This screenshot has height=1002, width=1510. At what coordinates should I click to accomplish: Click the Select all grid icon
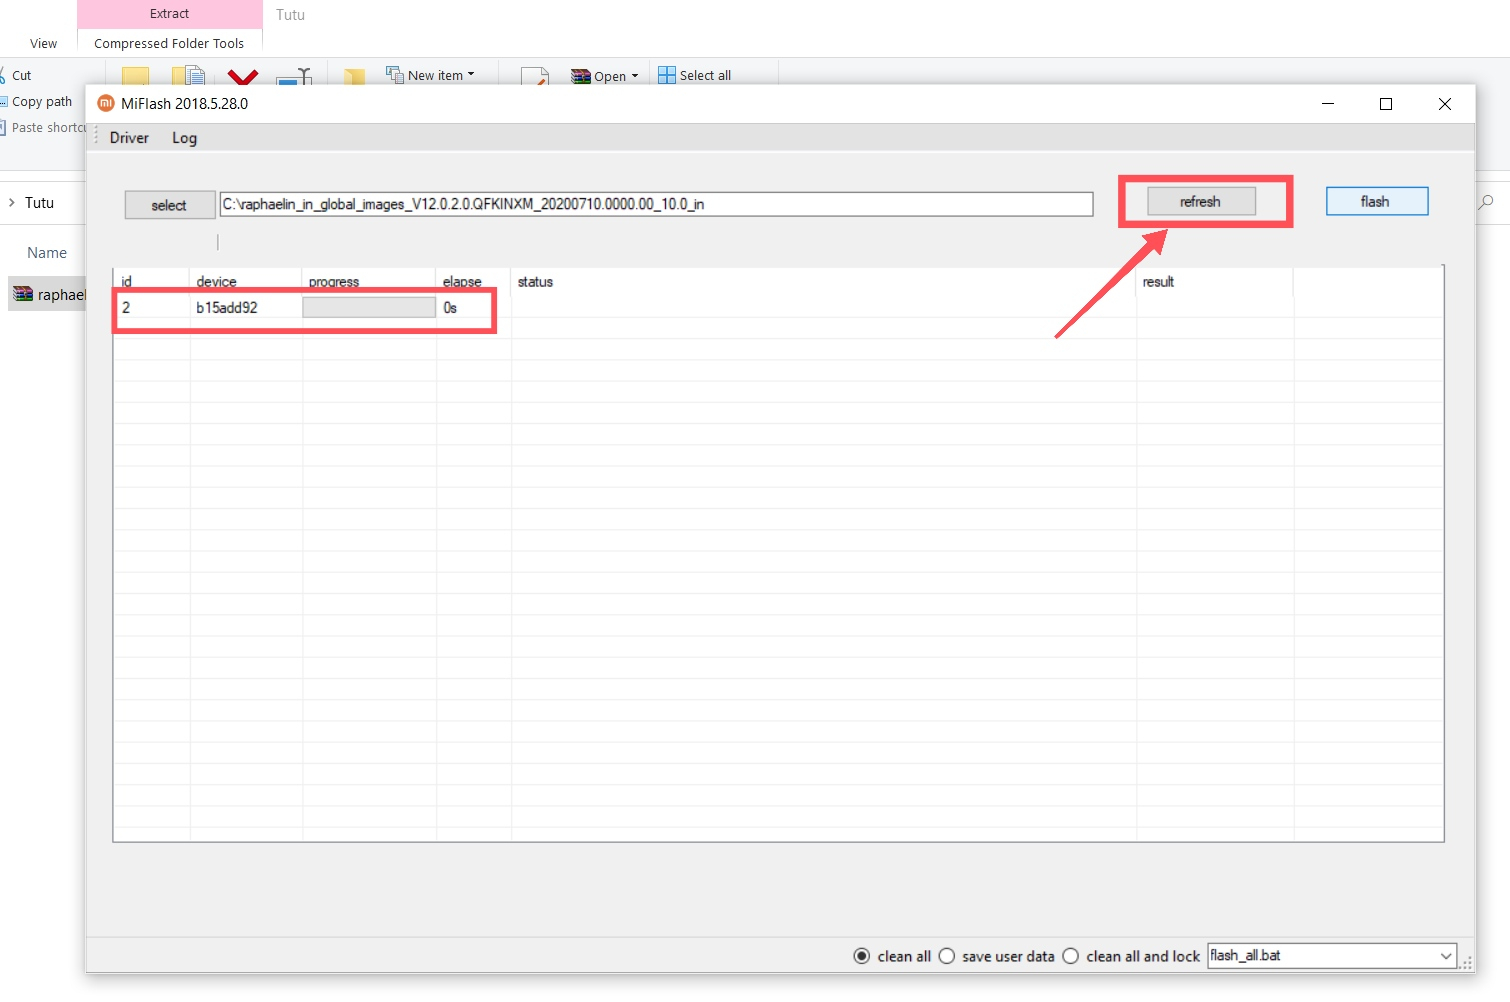point(667,75)
